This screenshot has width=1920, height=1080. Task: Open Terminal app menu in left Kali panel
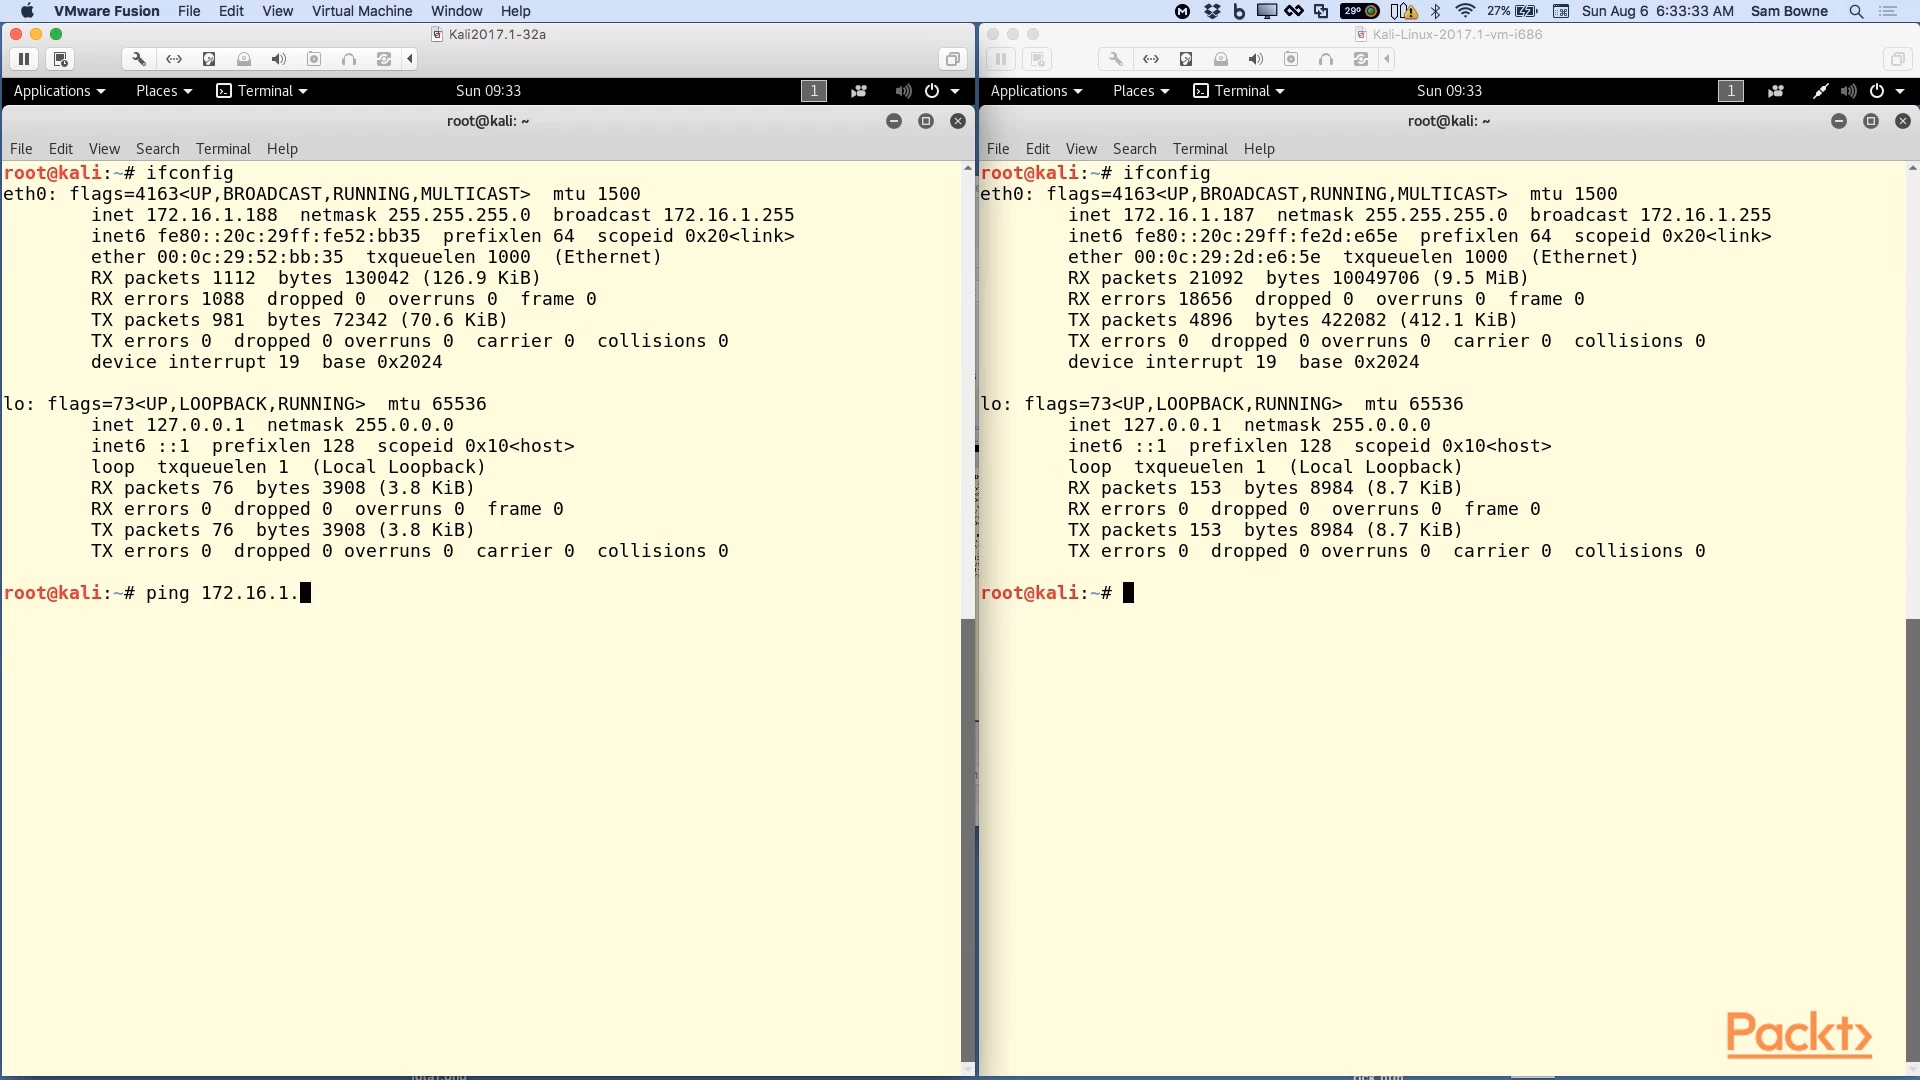[x=262, y=91]
